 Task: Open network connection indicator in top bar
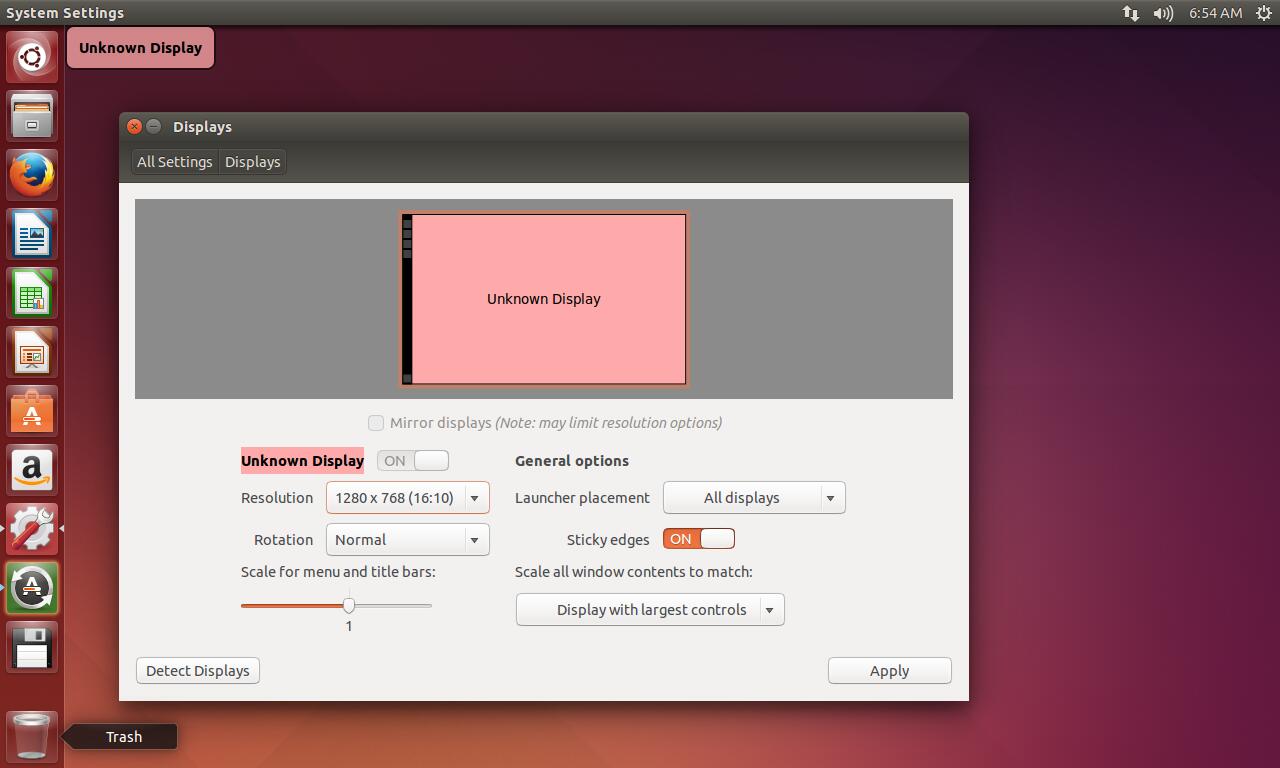[1130, 13]
